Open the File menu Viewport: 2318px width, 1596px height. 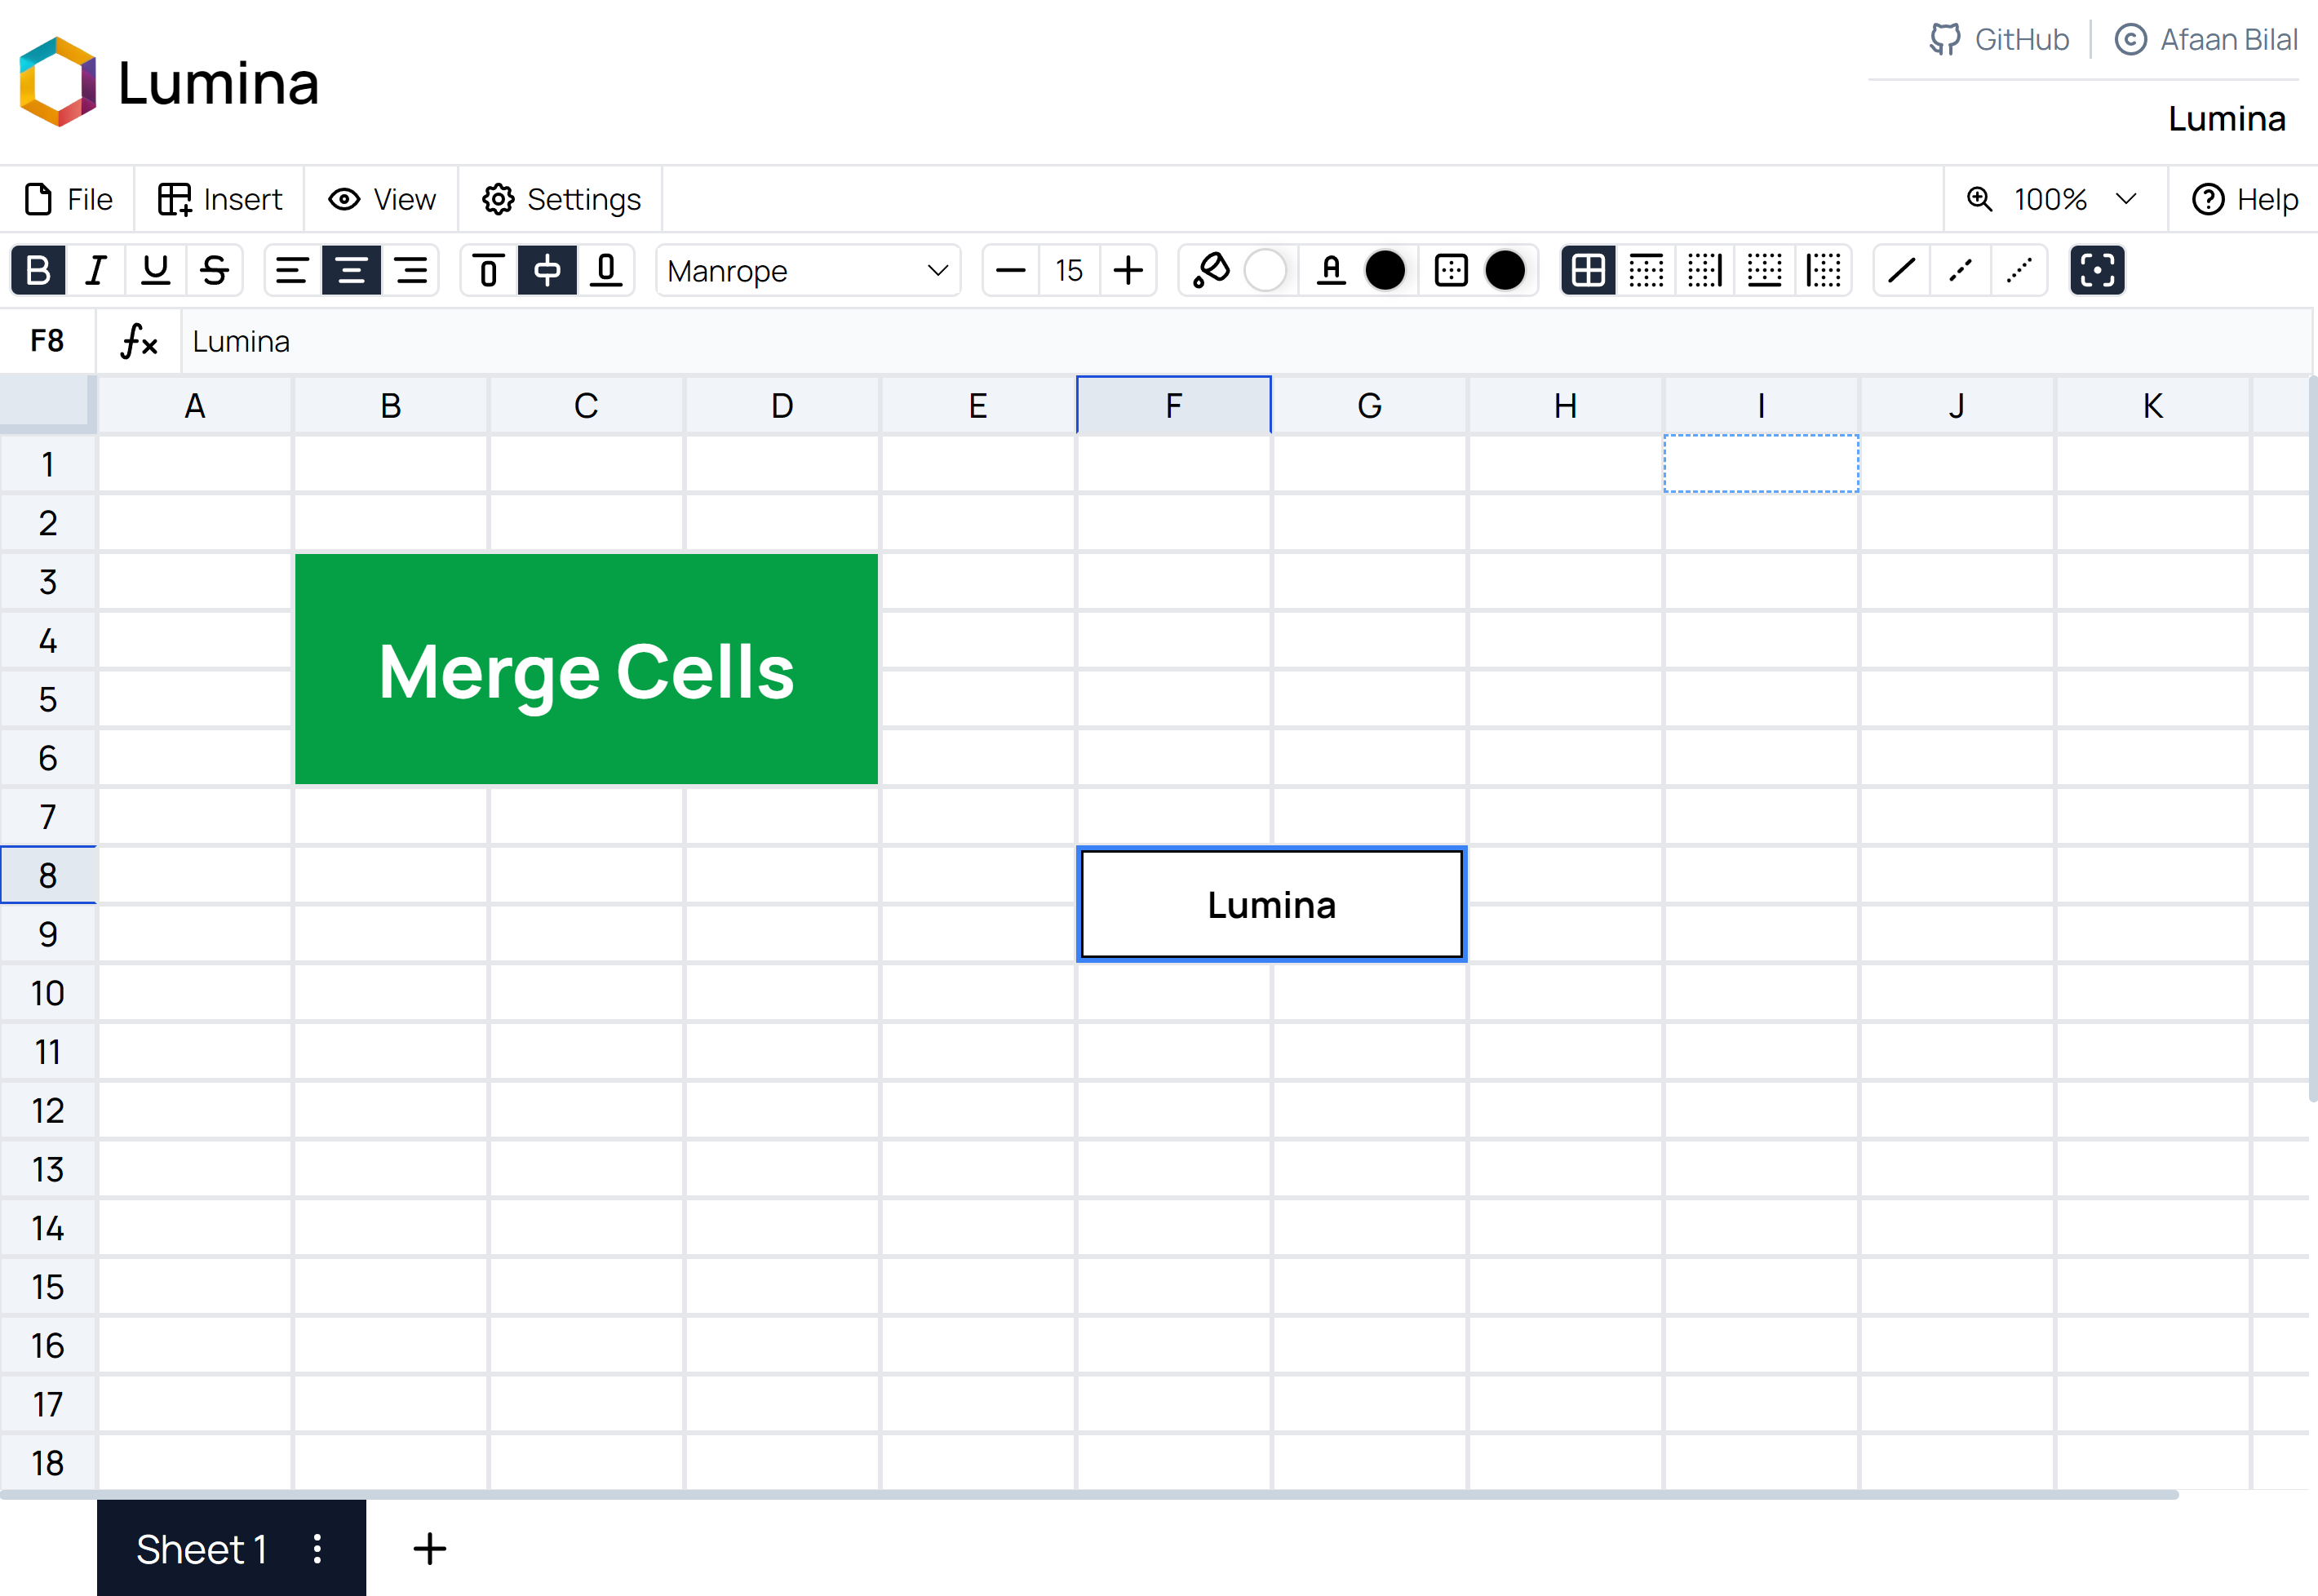68,199
